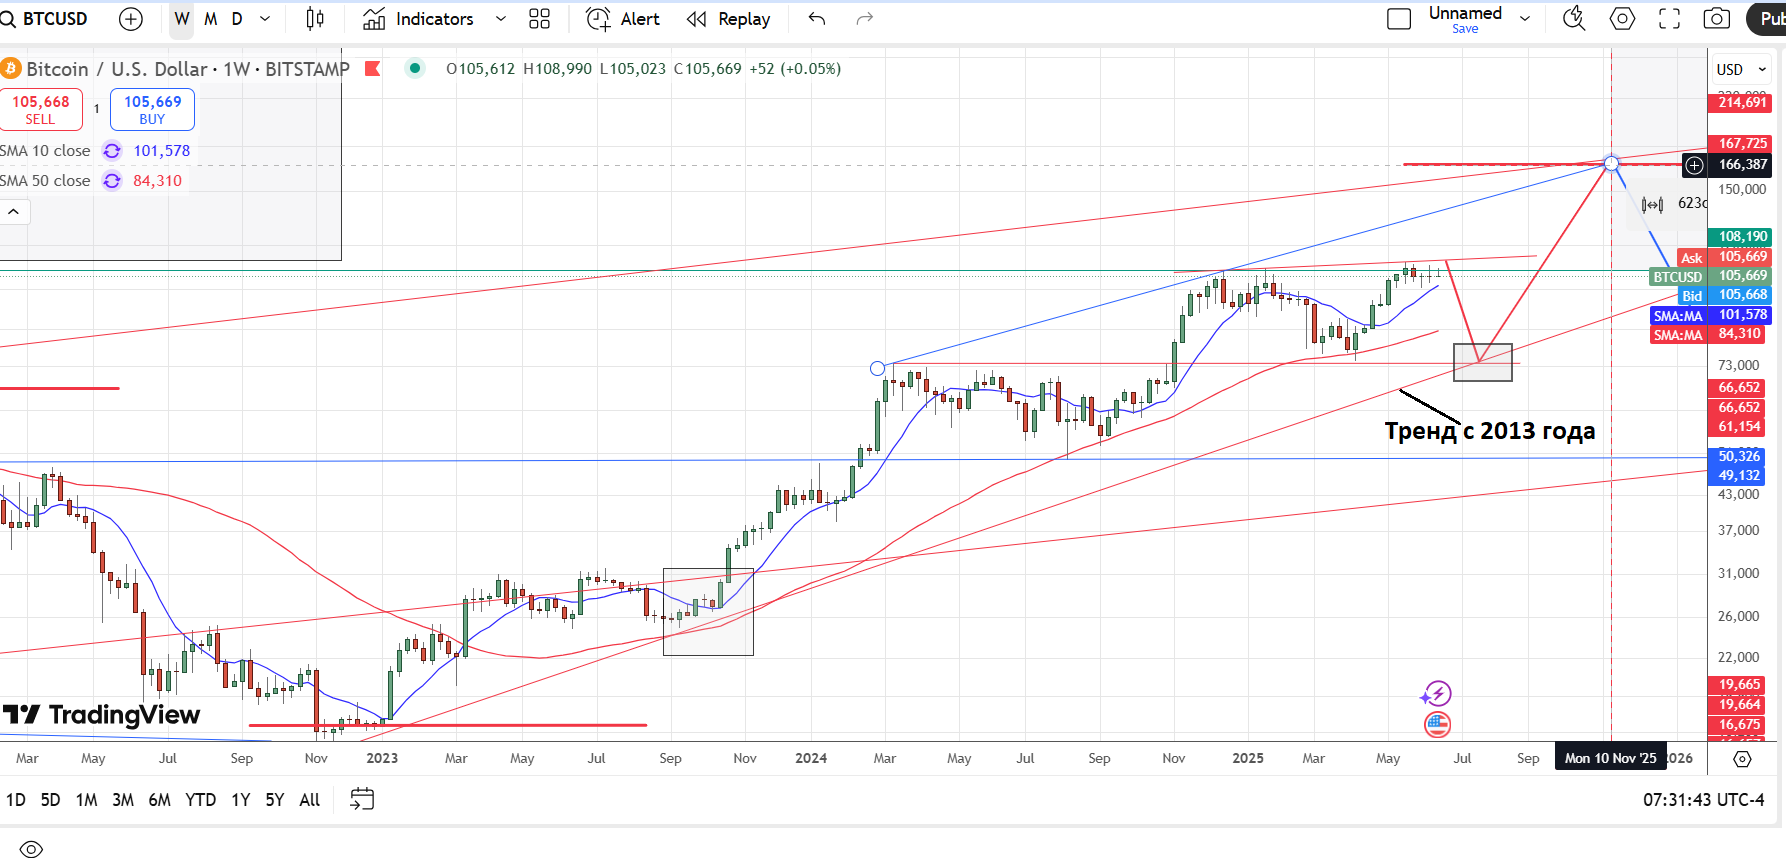Open quick search lightning icon

[1574, 19]
